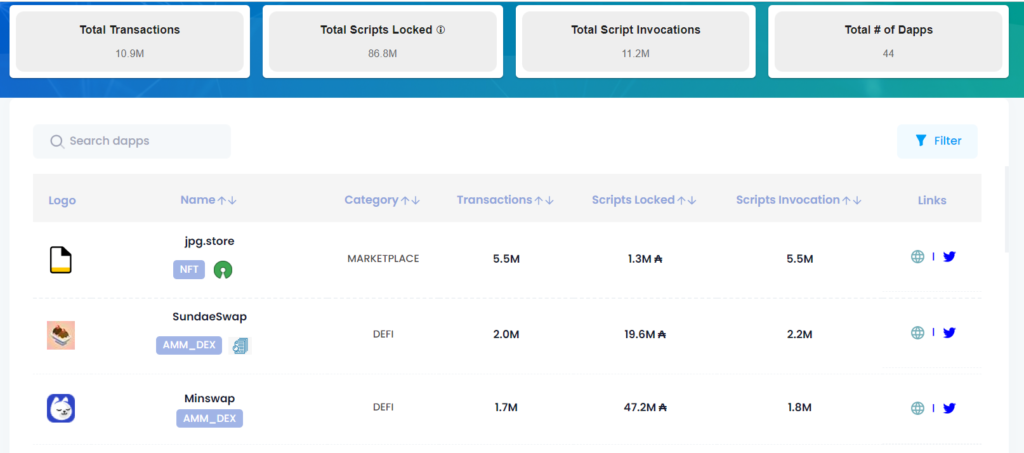Click the Search dapps field
The width and height of the screenshot is (1024, 453).
click(132, 141)
